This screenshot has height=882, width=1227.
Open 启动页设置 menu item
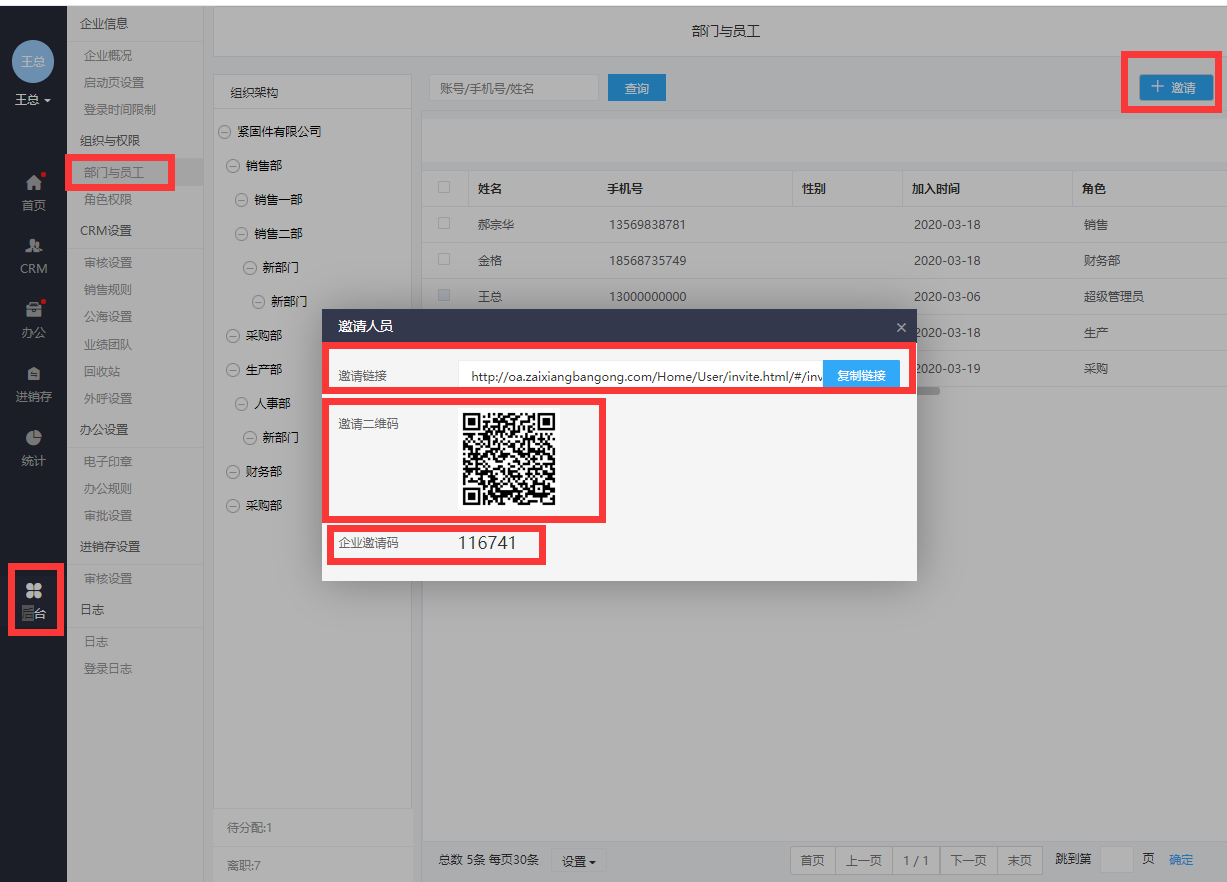click(114, 83)
